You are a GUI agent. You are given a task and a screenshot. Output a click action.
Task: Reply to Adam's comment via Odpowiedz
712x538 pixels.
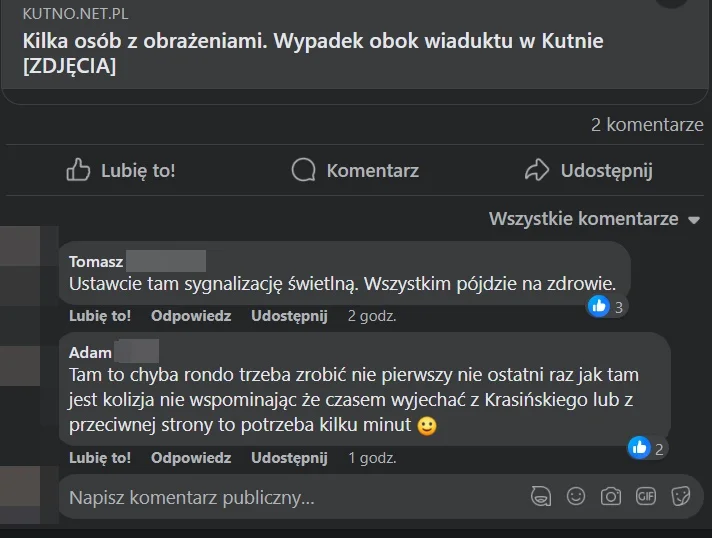(191, 458)
